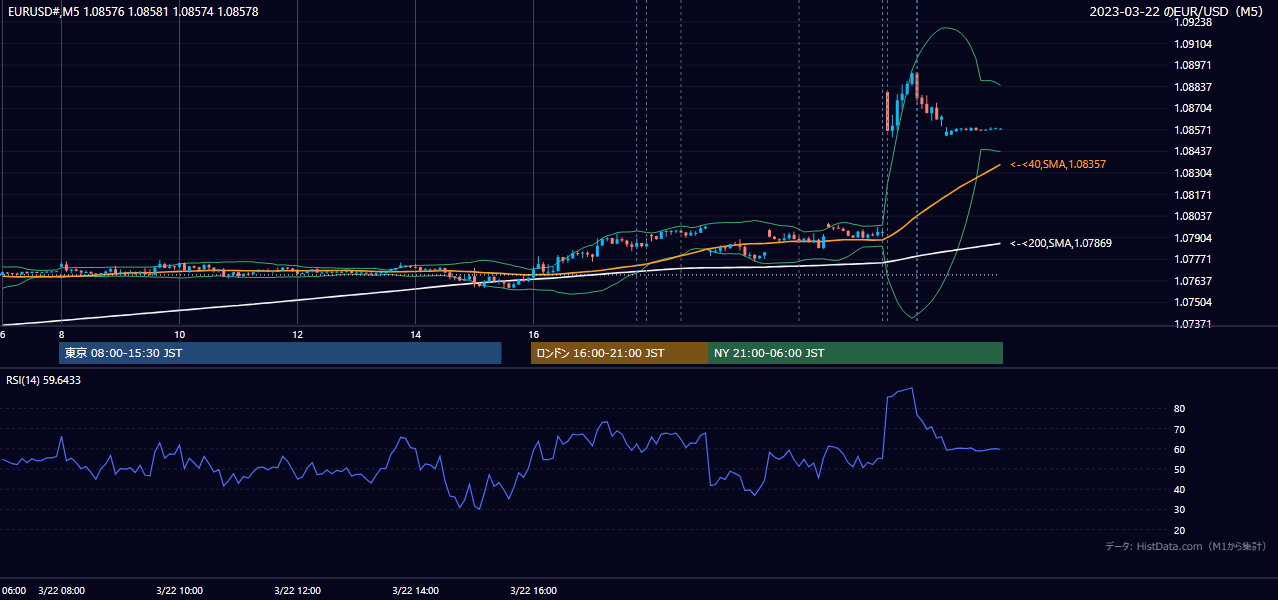Click the hour tick 12 under the price chart

tap(298, 334)
